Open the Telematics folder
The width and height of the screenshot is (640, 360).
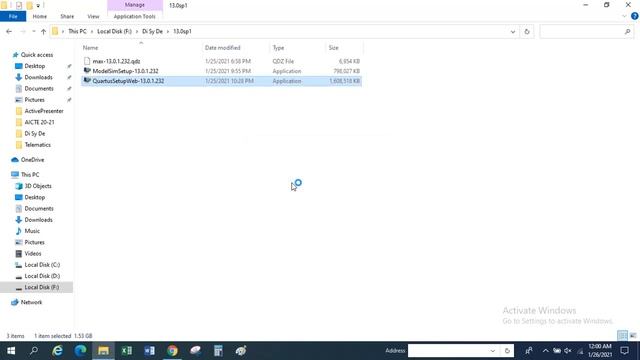tap(38, 145)
